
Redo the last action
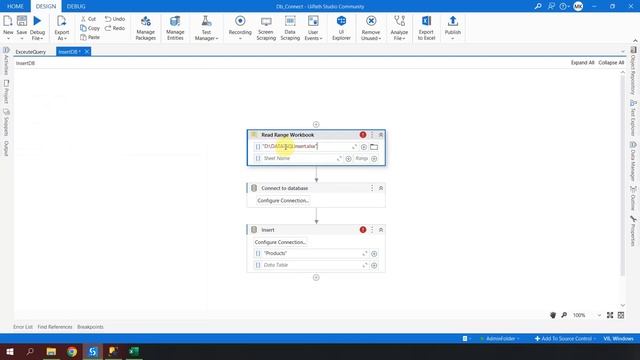coord(115,28)
